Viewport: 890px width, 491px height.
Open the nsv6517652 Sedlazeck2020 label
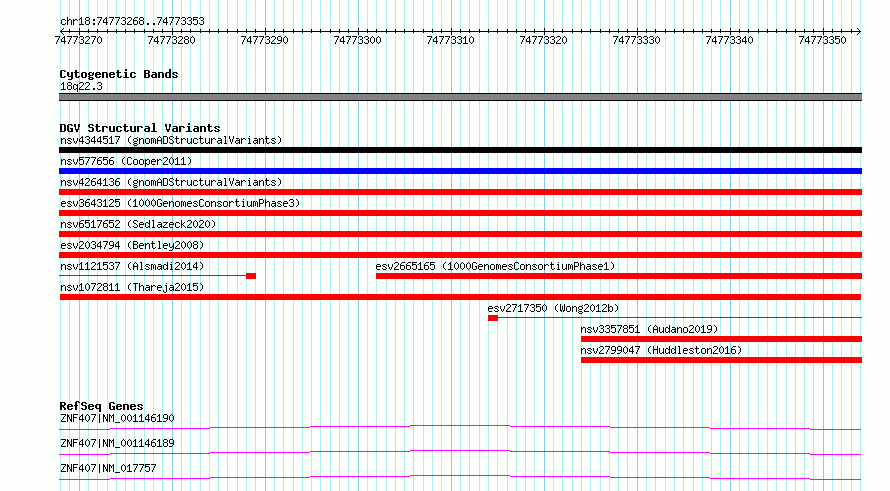pyautogui.click(x=138, y=224)
